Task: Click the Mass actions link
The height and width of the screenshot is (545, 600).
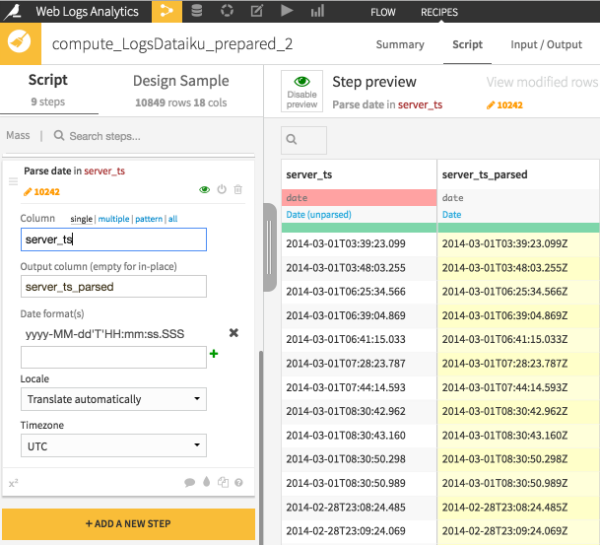Action: 18,135
